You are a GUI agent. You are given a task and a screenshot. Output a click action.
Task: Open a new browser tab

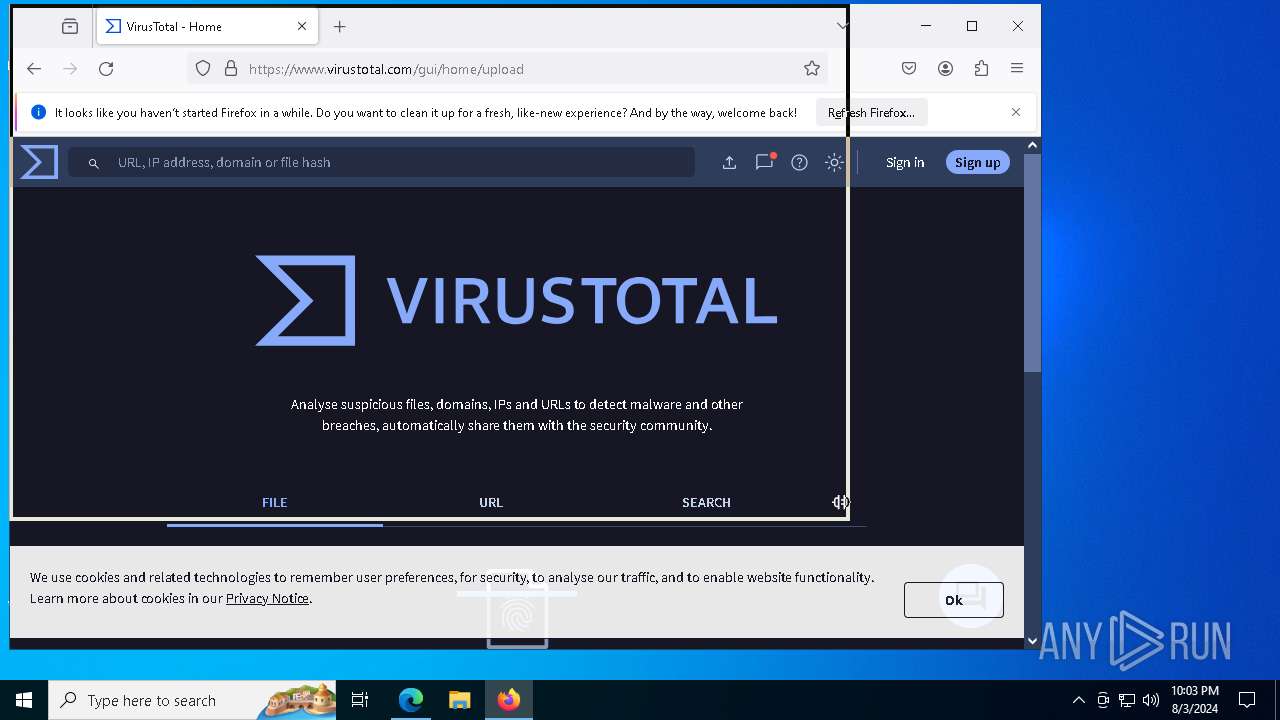[340, 27]
